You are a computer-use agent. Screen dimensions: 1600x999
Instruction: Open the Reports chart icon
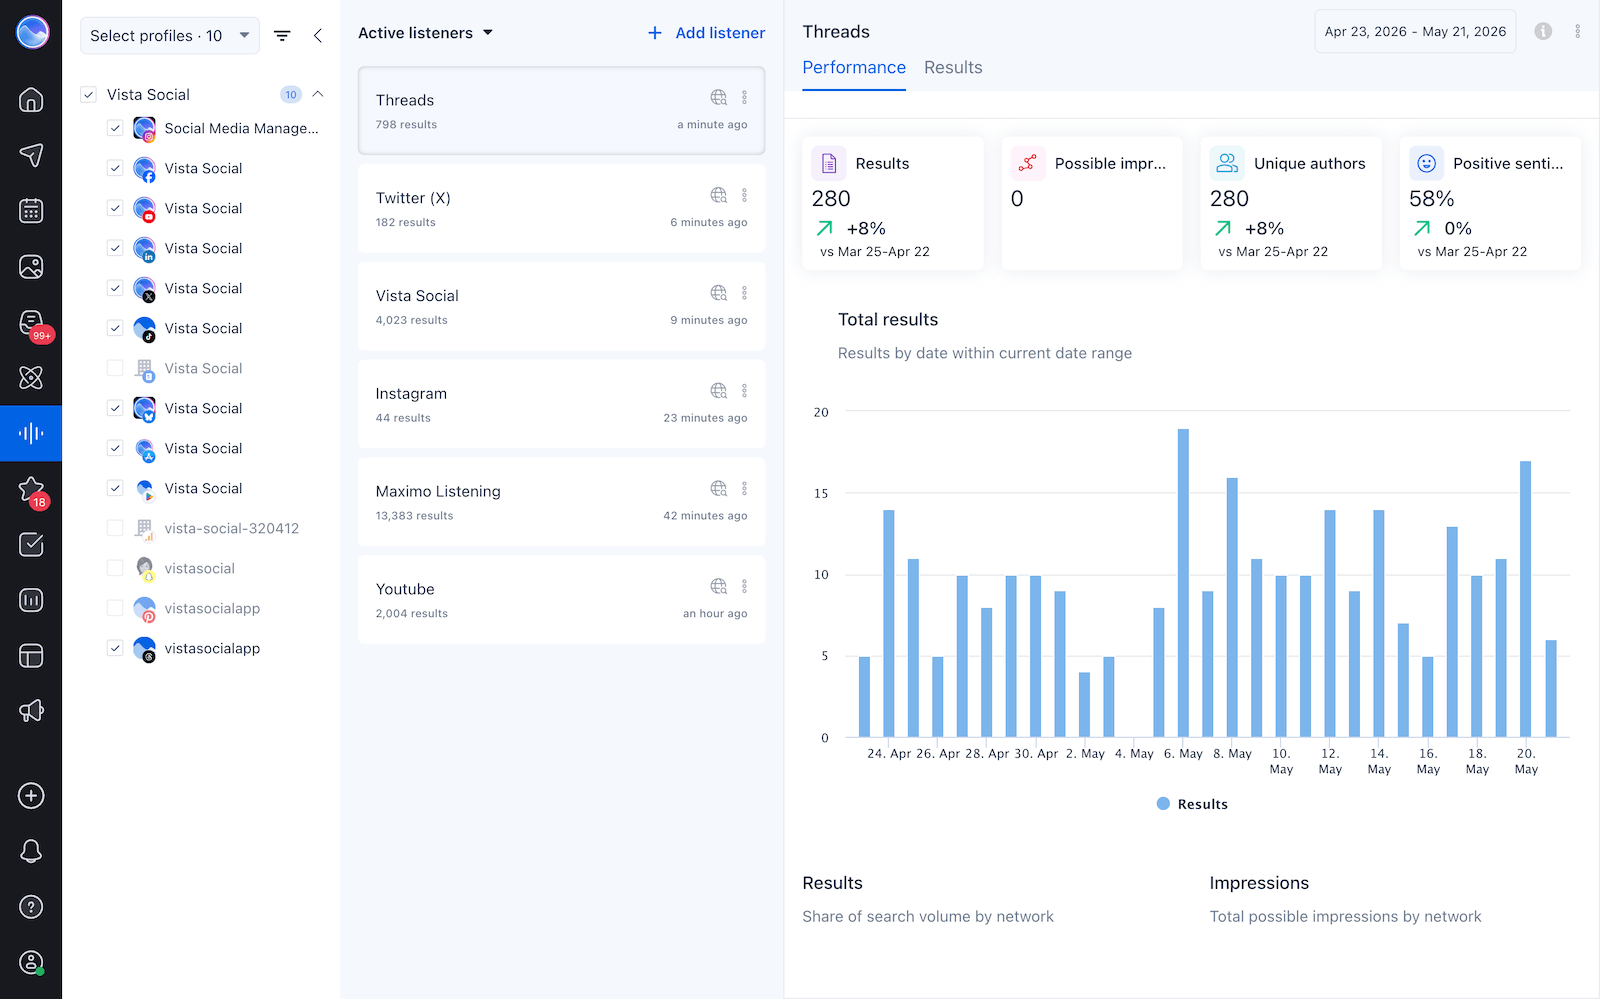[x=31, y=600]
